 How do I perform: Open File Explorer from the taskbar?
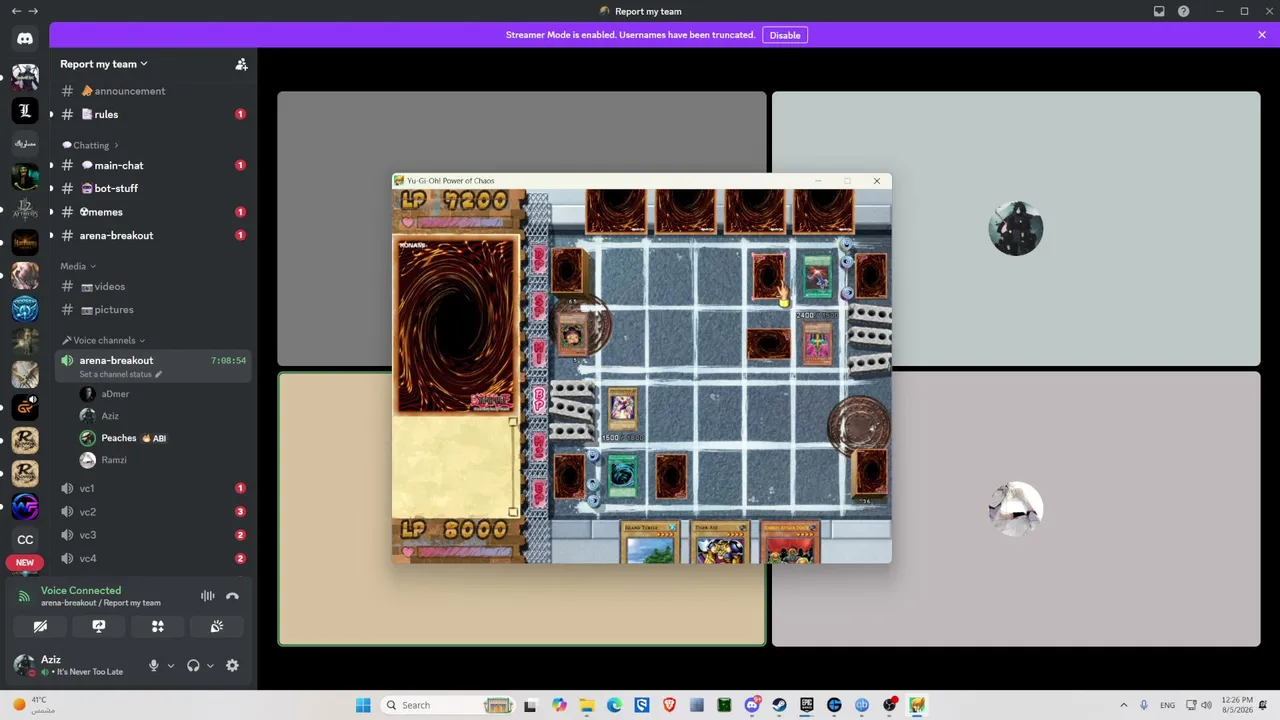pos(587,705)
